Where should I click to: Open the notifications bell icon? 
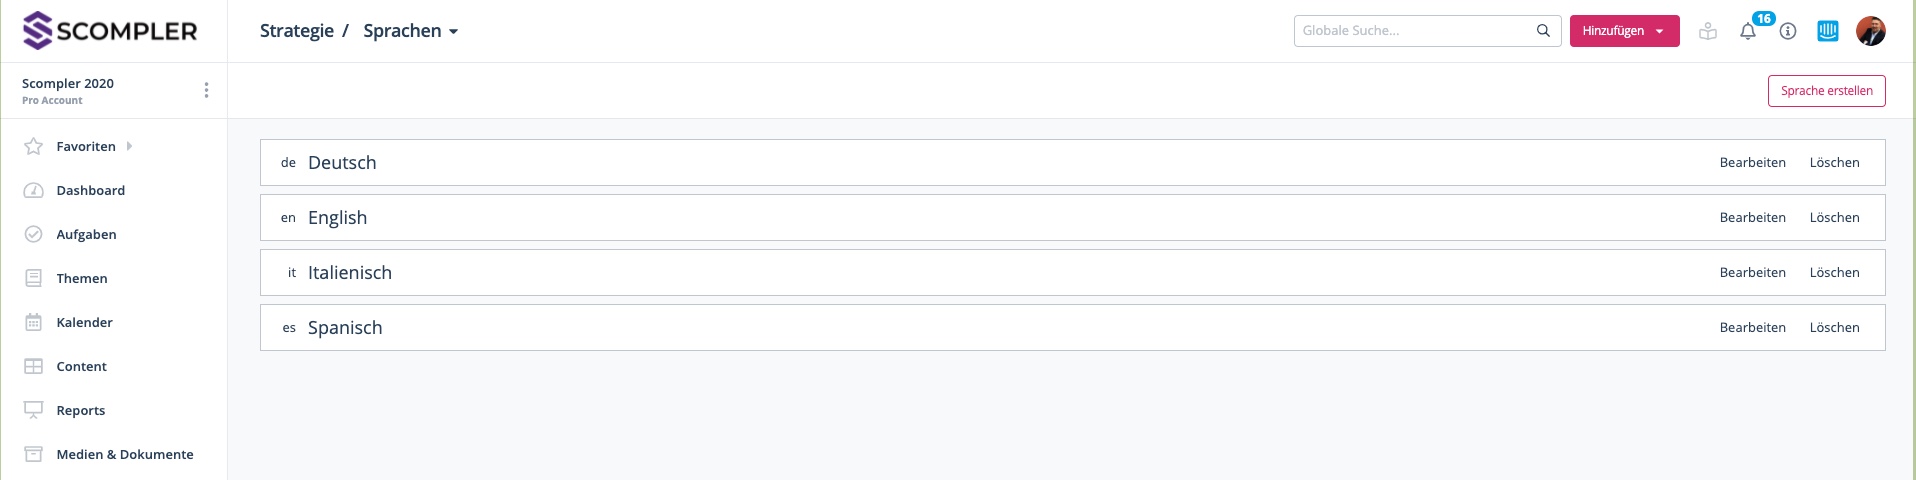point(1748,31)
